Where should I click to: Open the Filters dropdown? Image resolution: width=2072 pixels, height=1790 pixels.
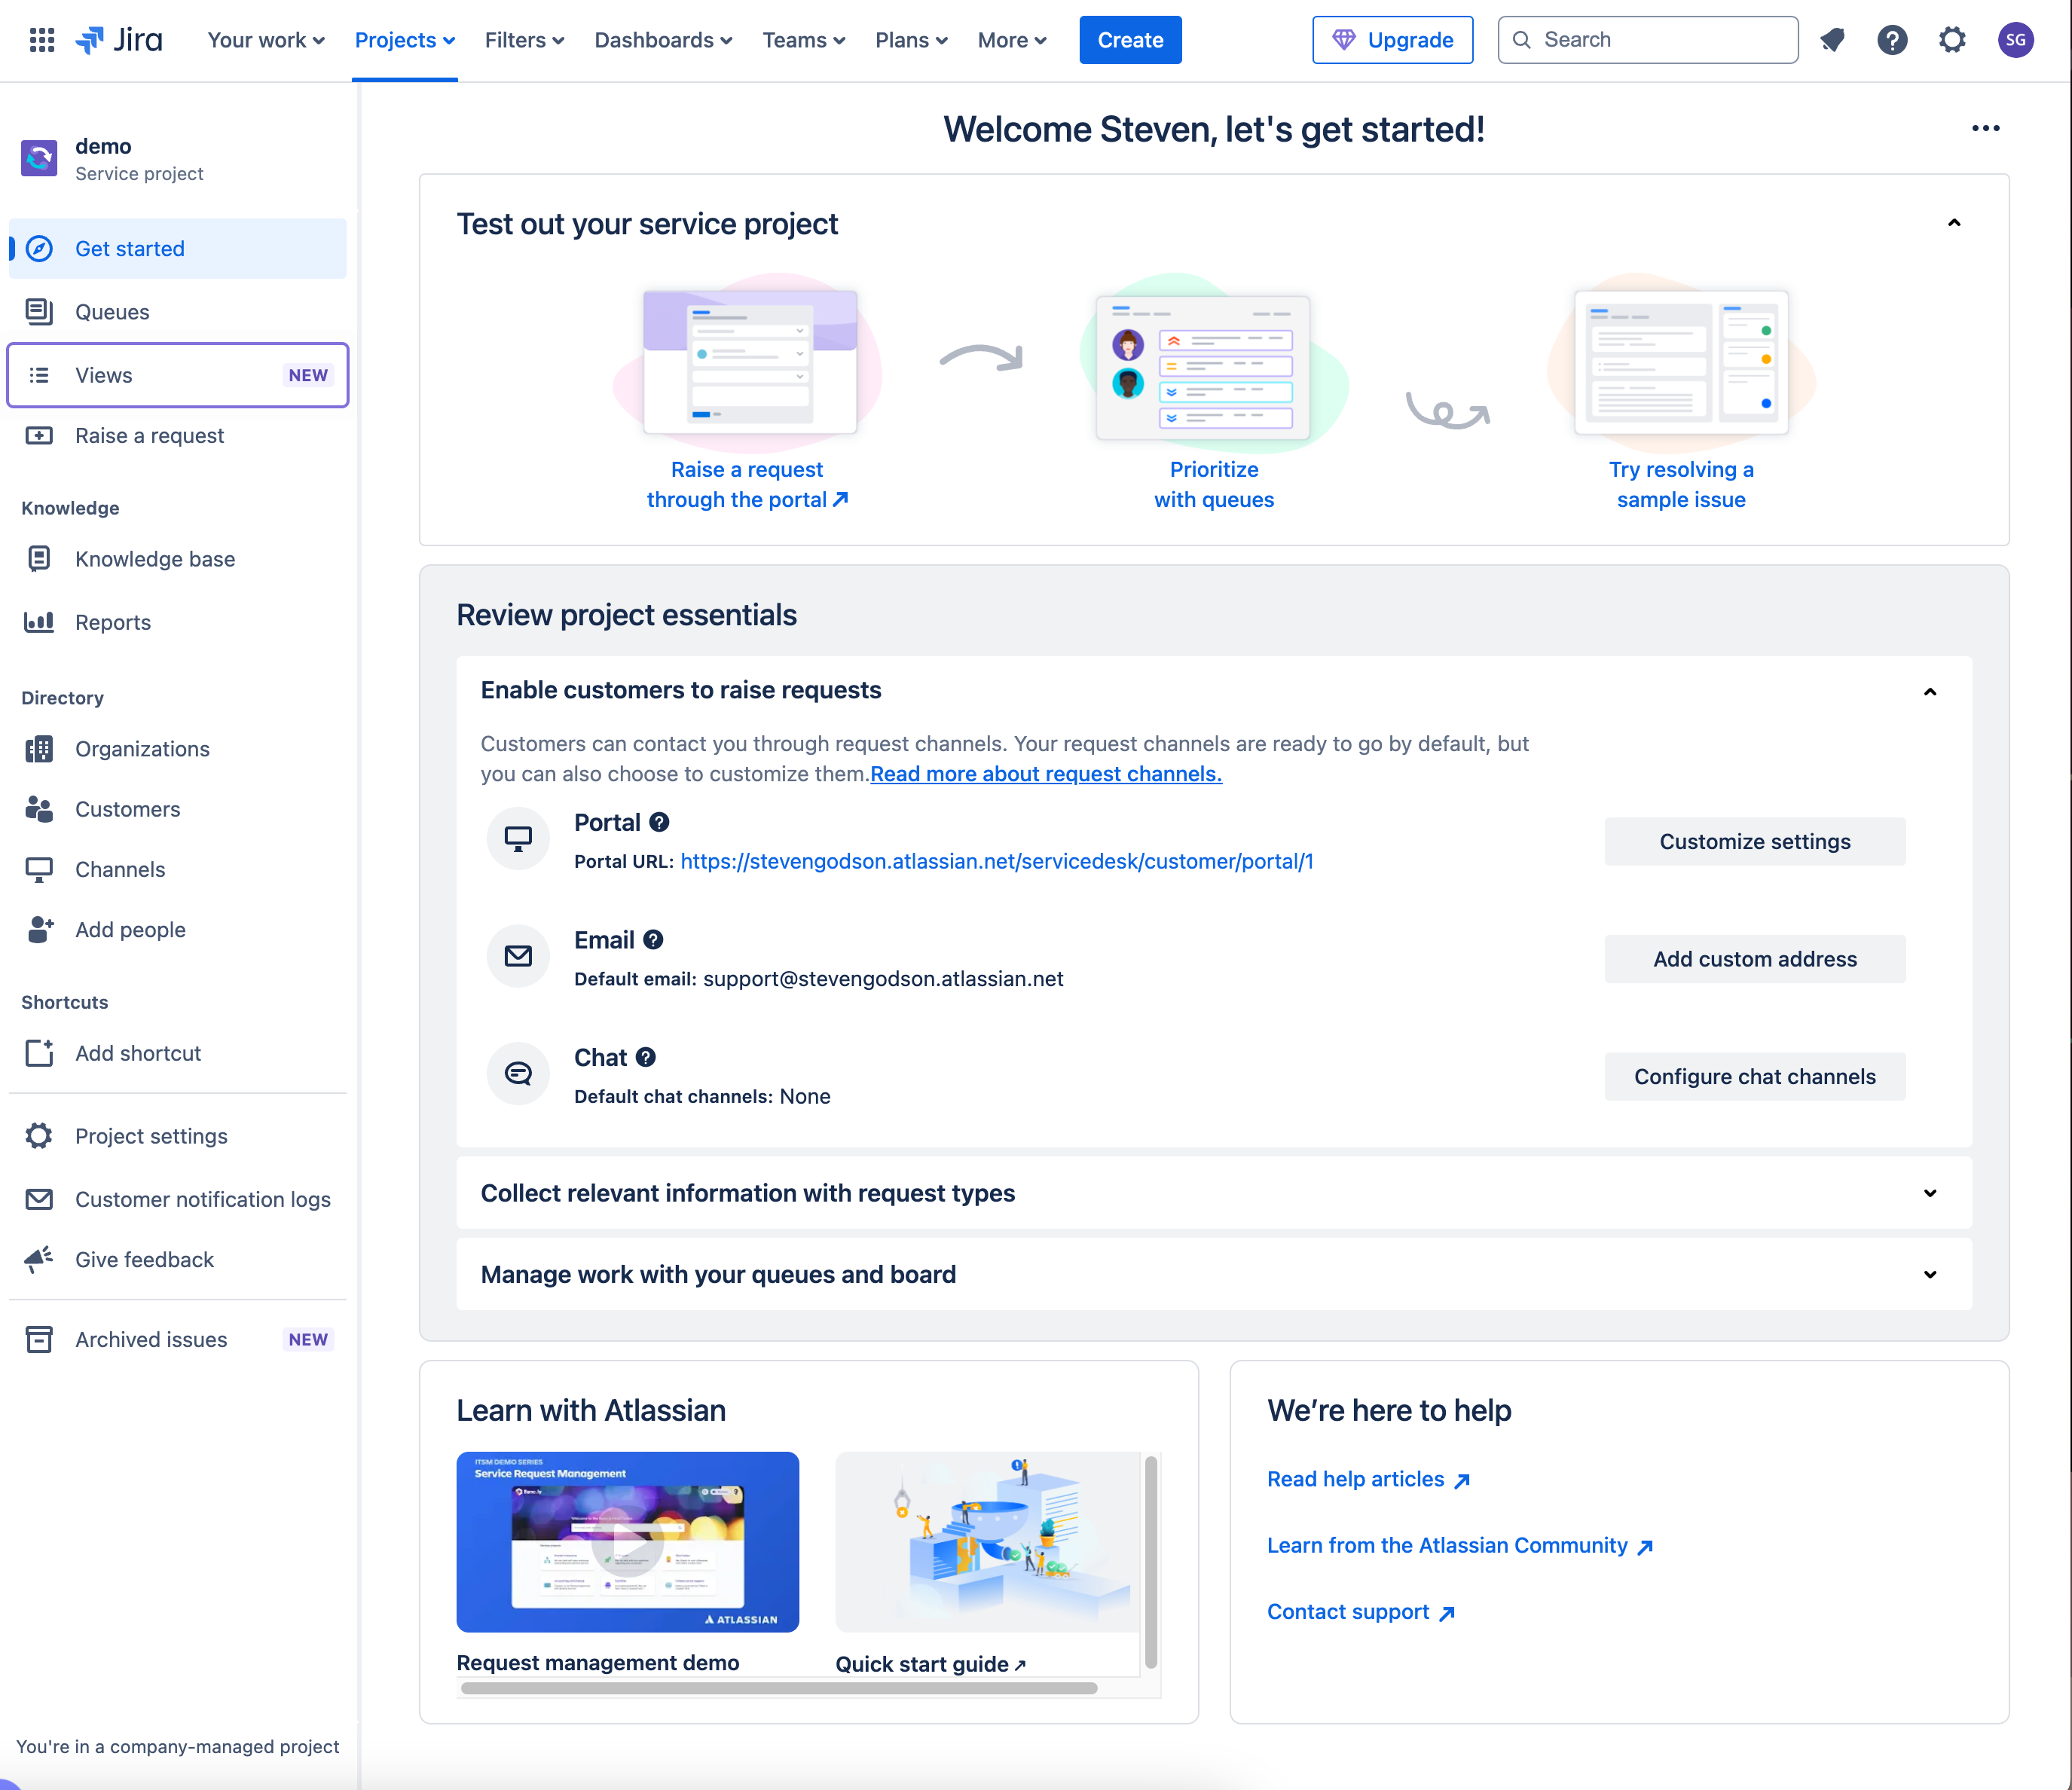tap(524, 40)
